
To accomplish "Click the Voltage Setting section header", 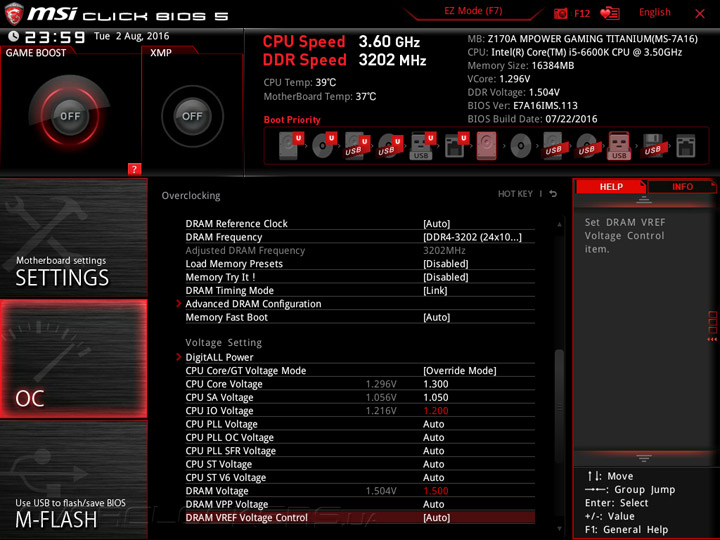I will click(224, 343).
